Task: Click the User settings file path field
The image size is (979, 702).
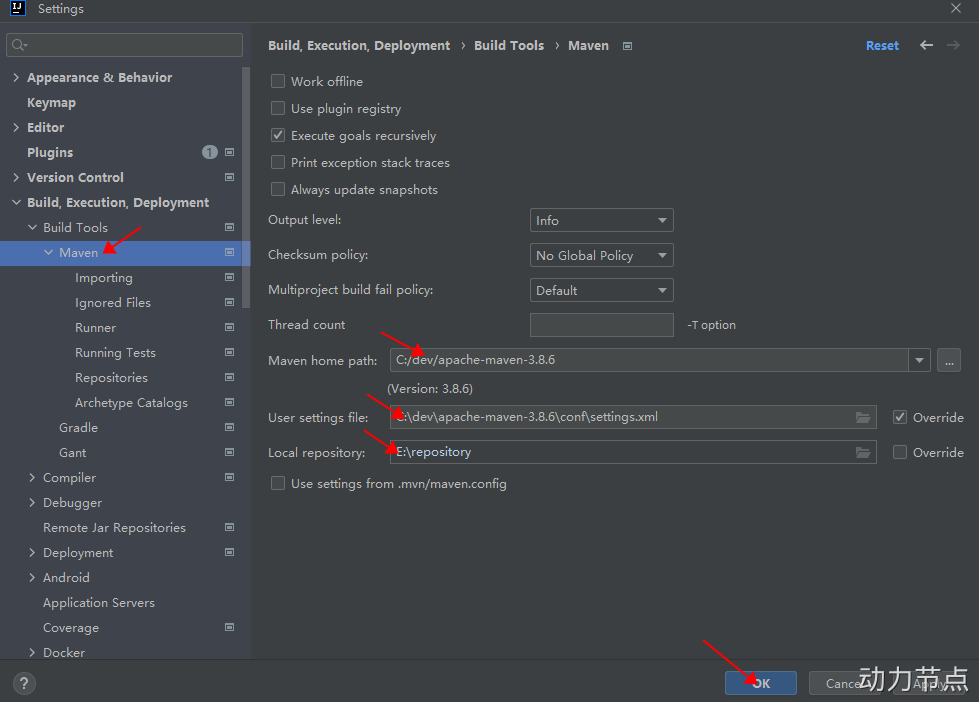Action: point(633,417)
